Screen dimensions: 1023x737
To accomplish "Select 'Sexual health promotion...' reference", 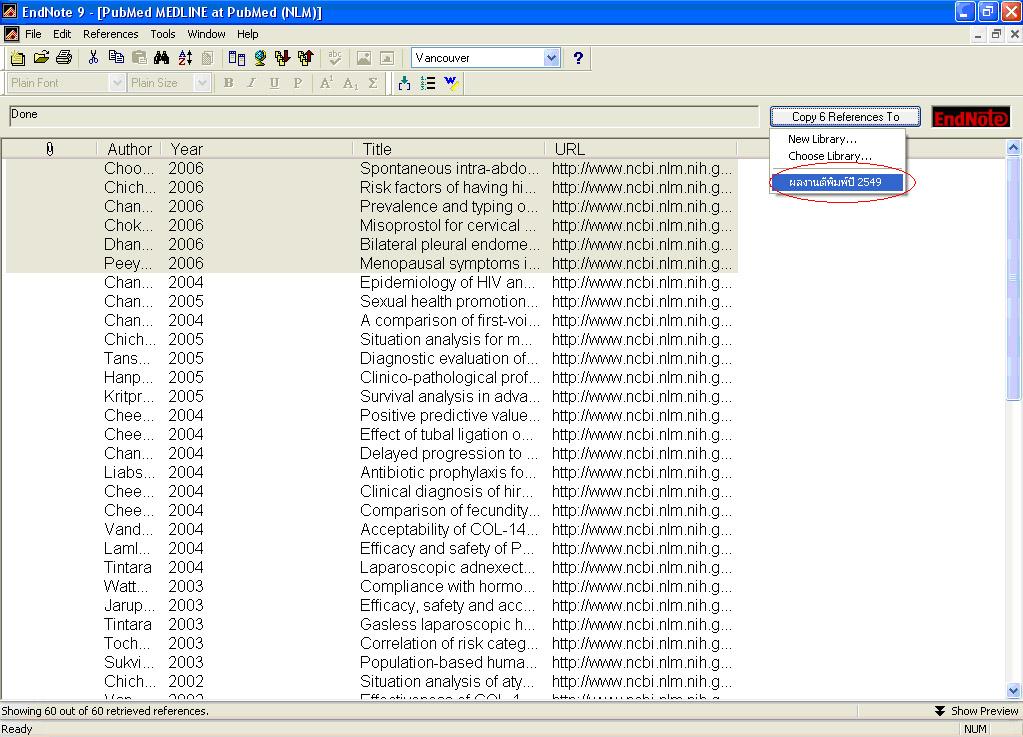I will [x=372, y=301].
